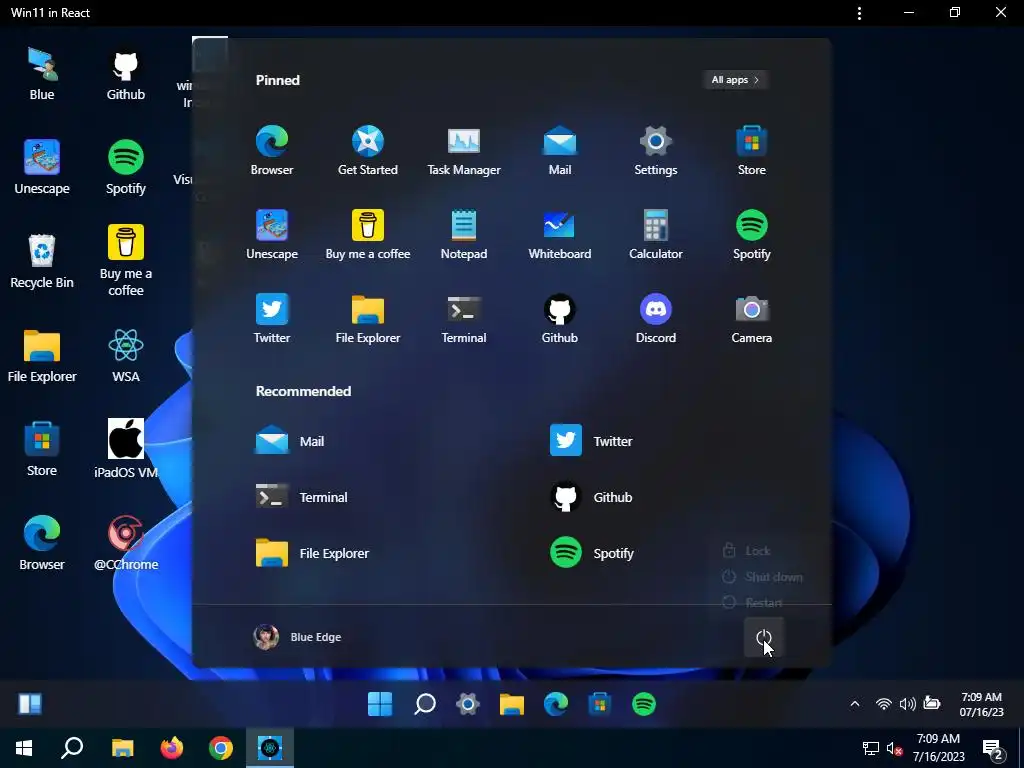Image resolution: width=1024 pixels, height=768 pixels.
Task: Launch Unescape in Pinned section
Action: (272, 234)
